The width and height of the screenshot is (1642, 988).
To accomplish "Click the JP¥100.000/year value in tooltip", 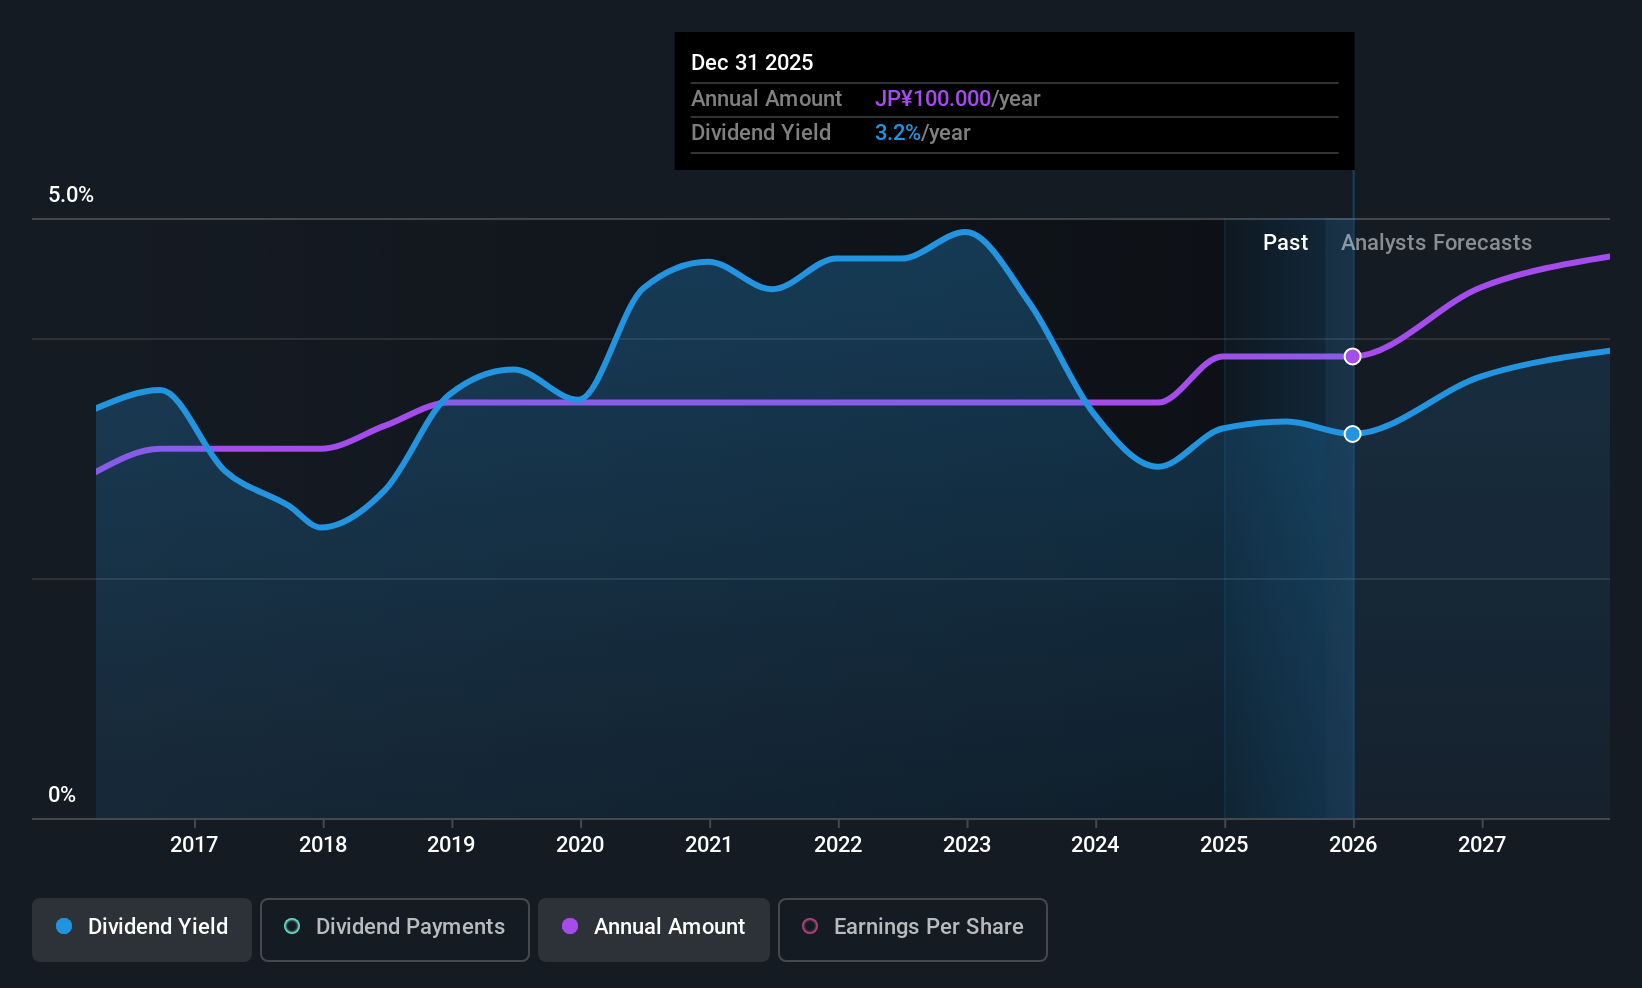I will click(x=957, y=99).
